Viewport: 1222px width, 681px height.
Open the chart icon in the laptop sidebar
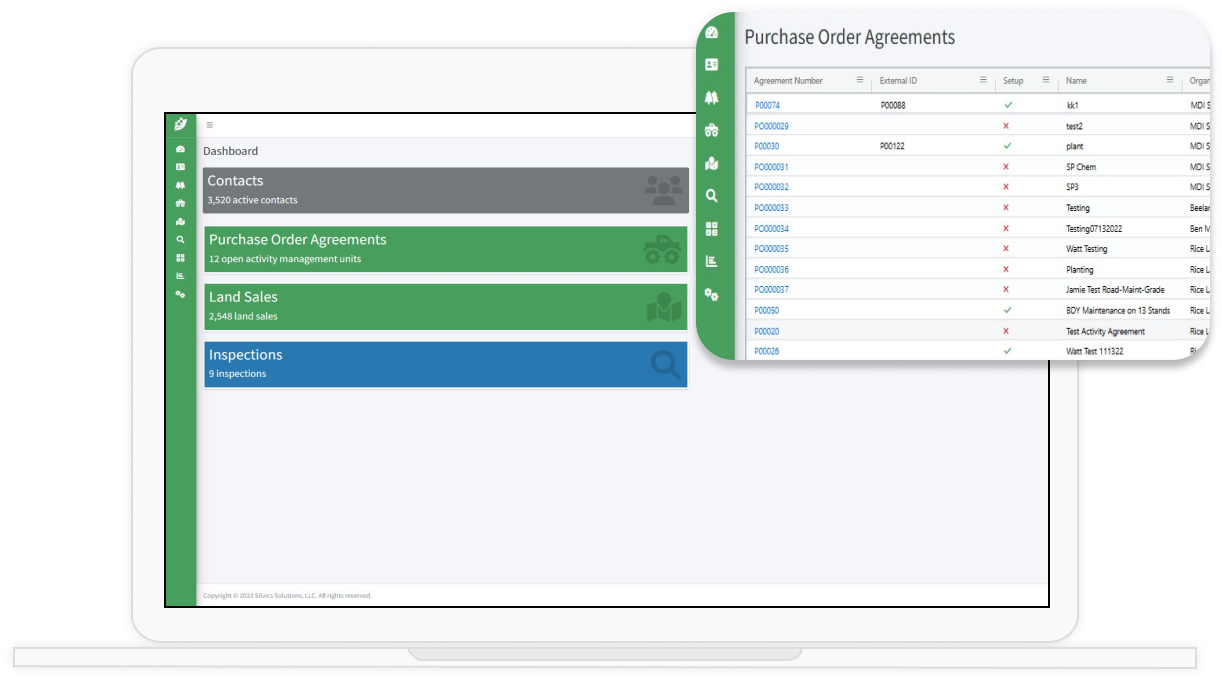click(x=180, y=276)
